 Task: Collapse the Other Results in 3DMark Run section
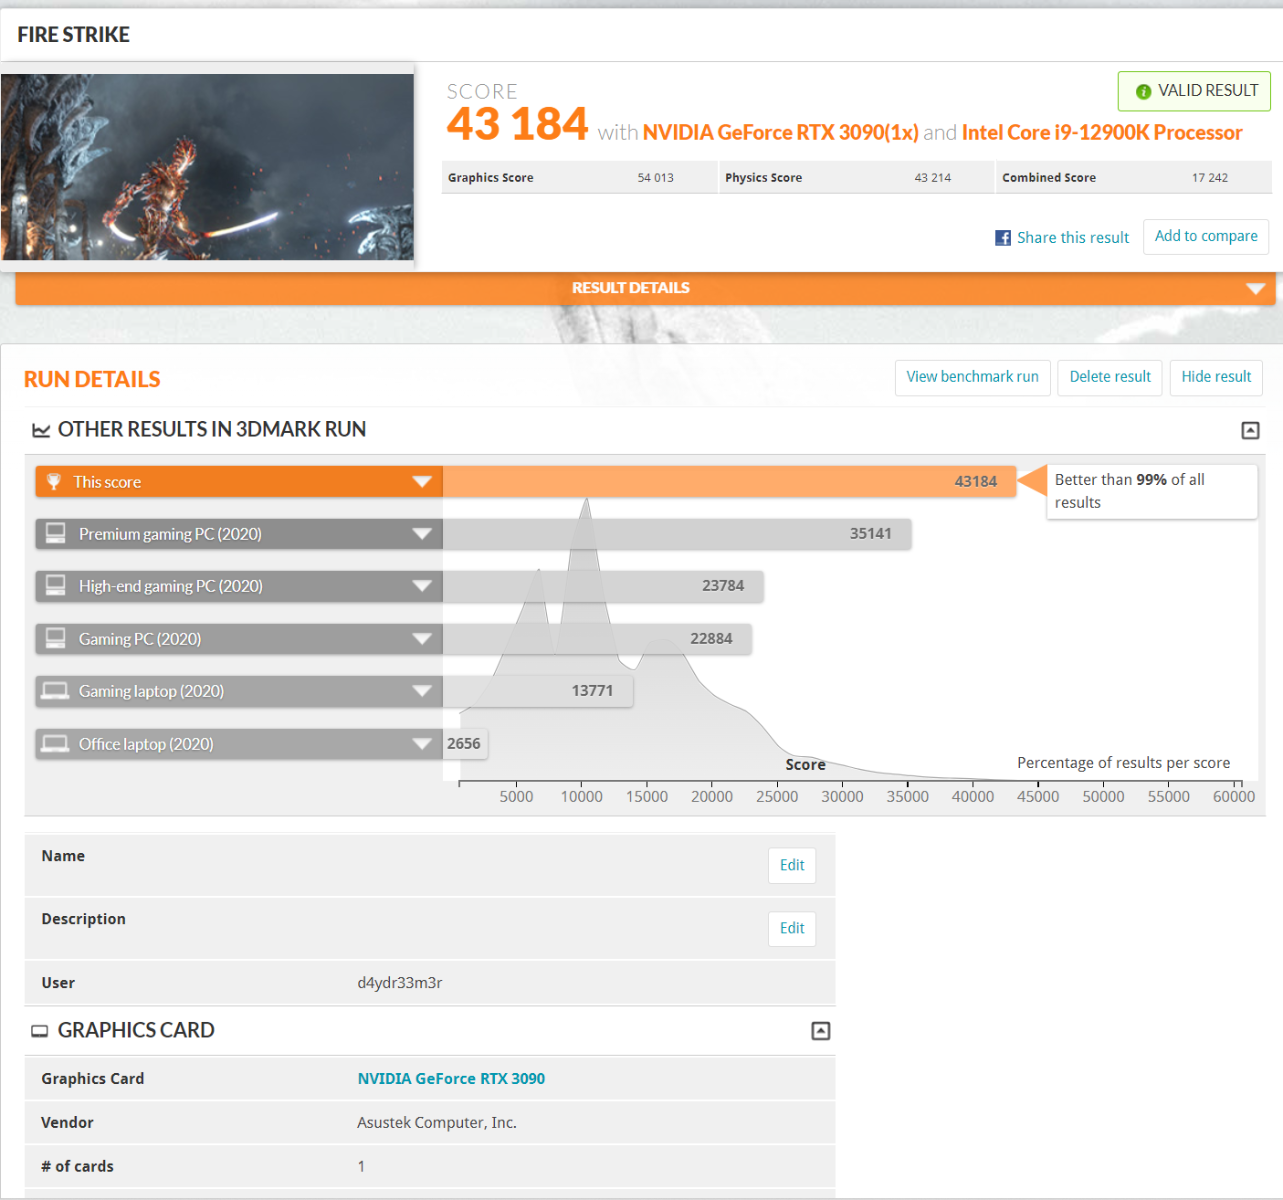pyautogui.click(x=1250, y=430)
